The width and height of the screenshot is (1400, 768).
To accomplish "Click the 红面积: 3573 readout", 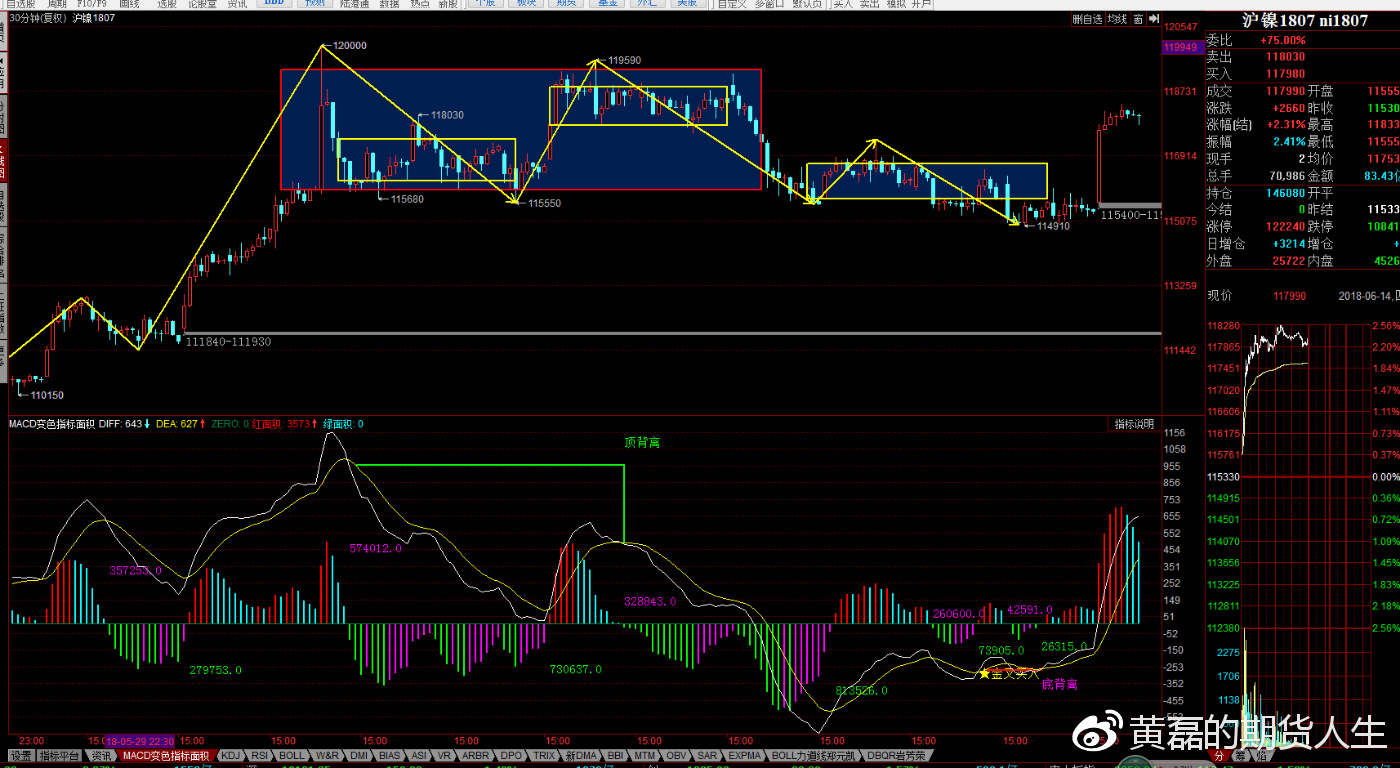I will pyautogui.click(x=286, y=424).
